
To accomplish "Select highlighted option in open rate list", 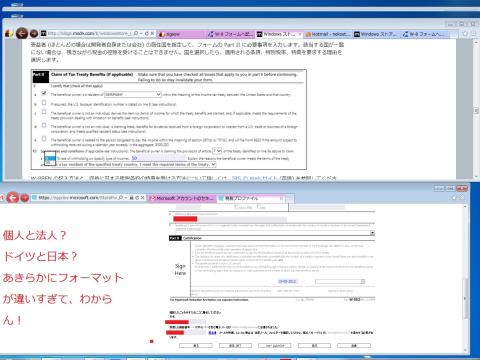I will coord(50,158).
